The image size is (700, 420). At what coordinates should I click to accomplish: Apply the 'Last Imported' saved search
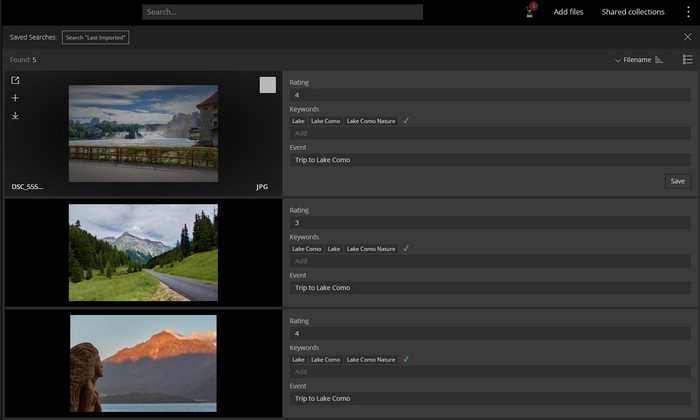(x=95, y=37)
